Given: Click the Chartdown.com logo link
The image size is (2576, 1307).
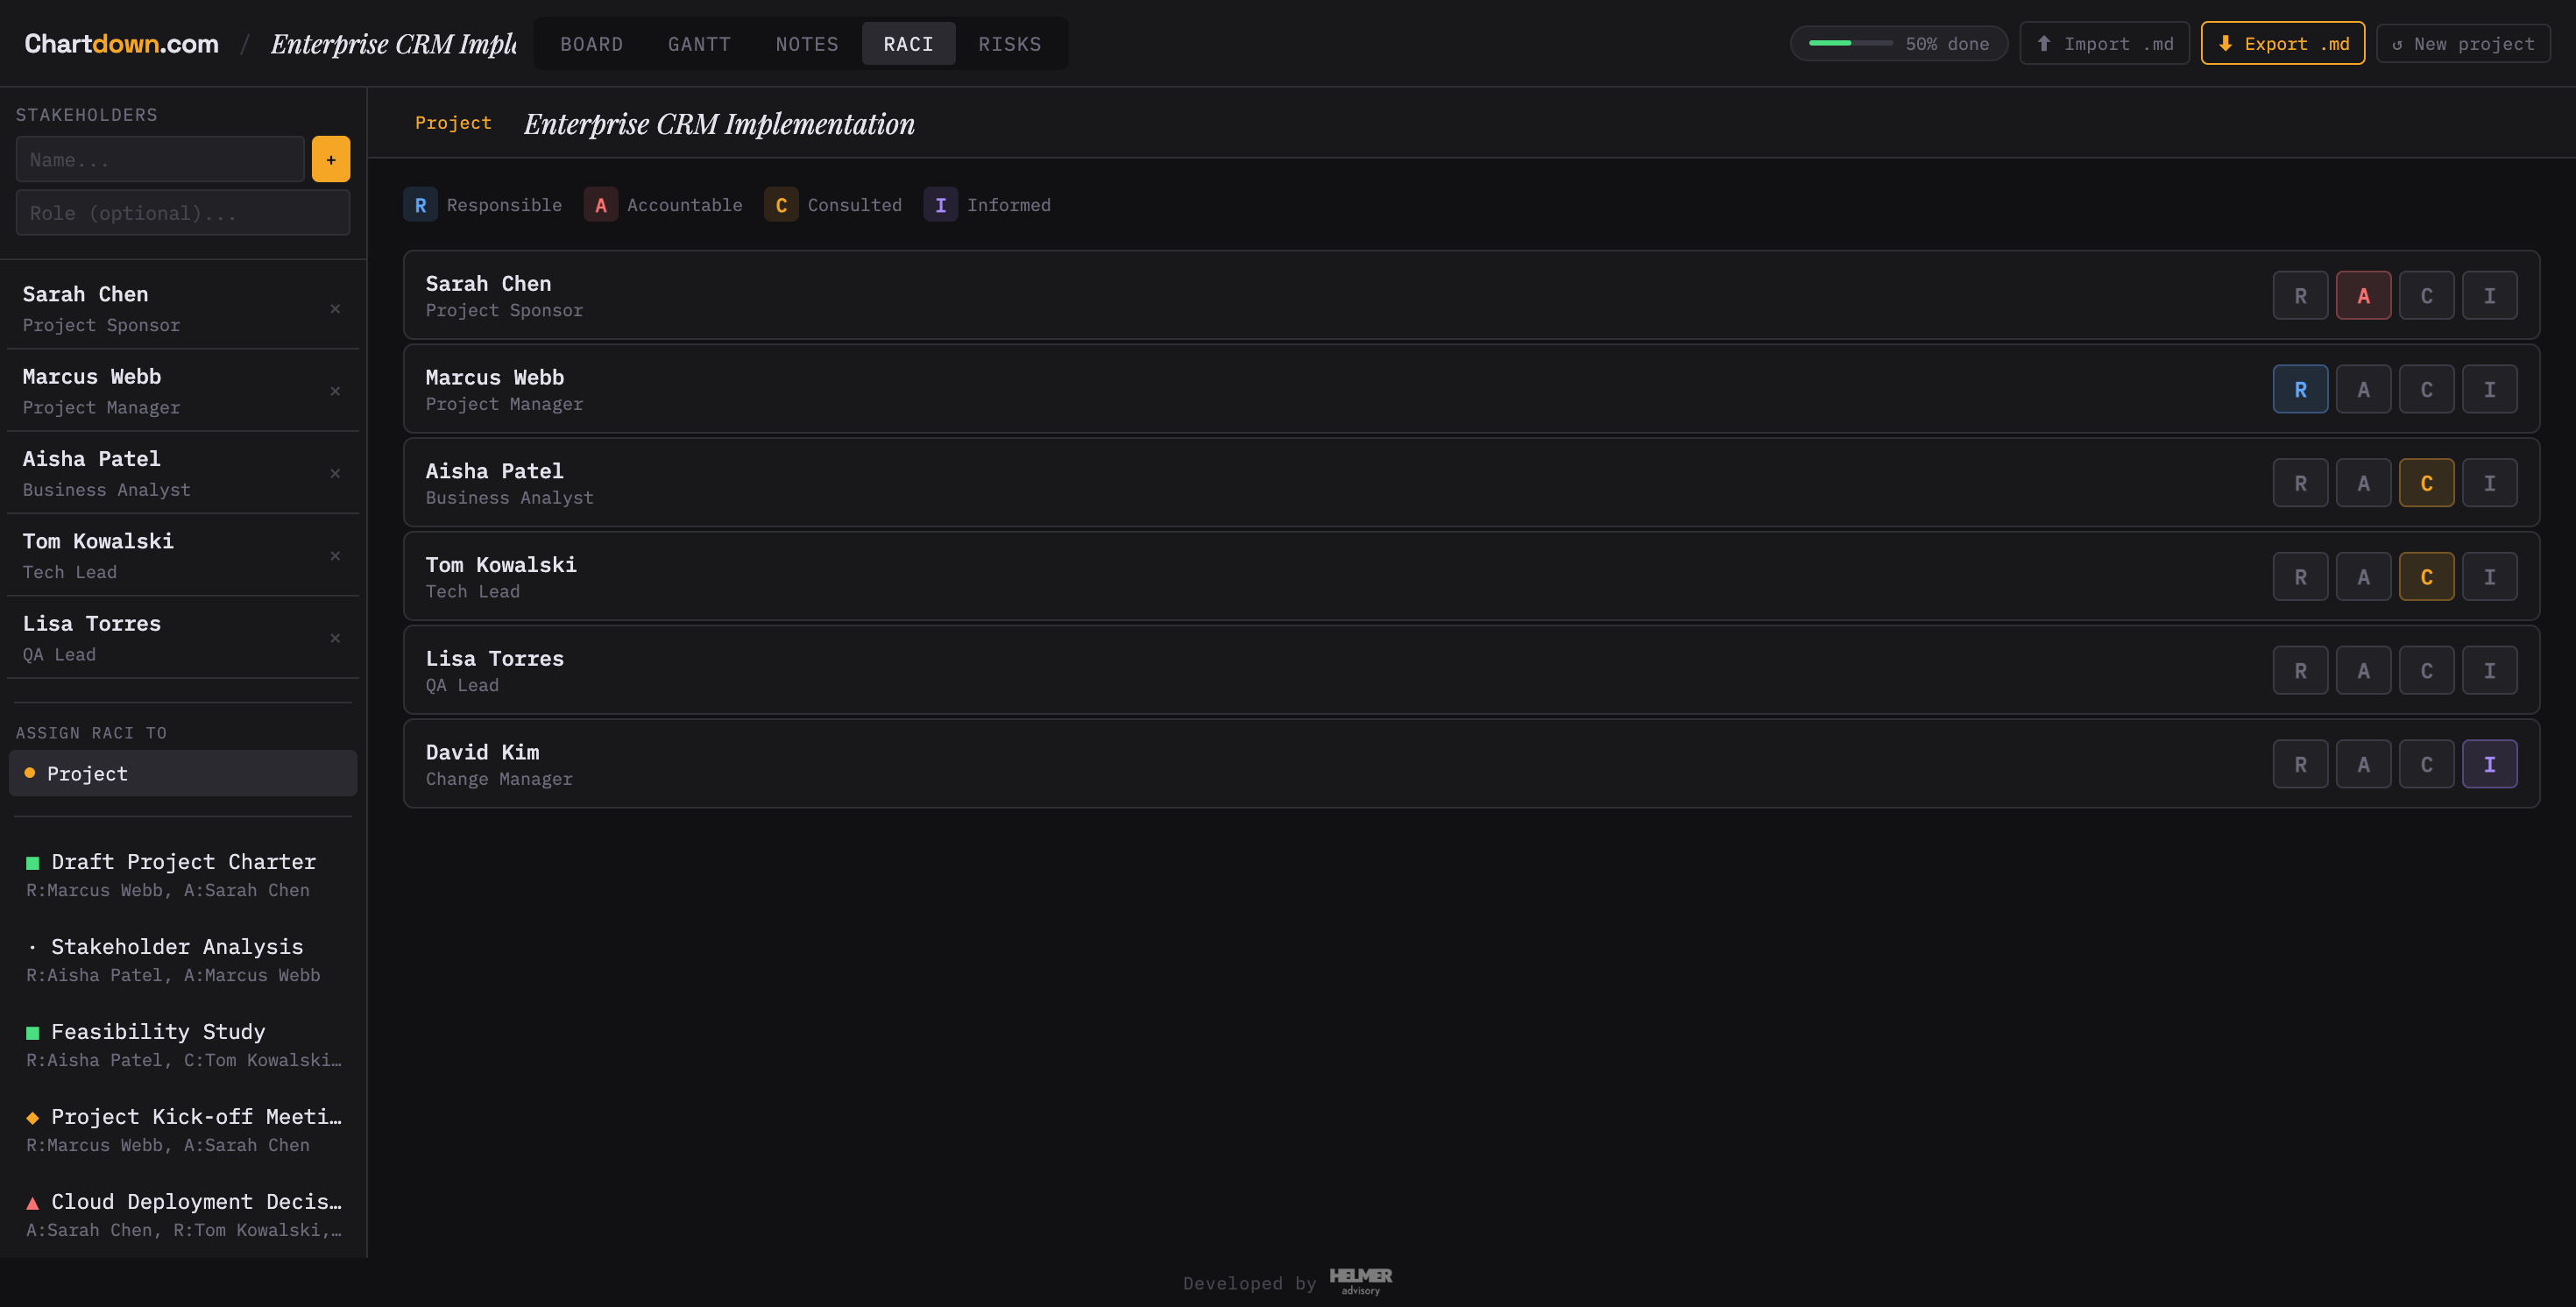Looking at the screenshot, I should tap(121, 44).
